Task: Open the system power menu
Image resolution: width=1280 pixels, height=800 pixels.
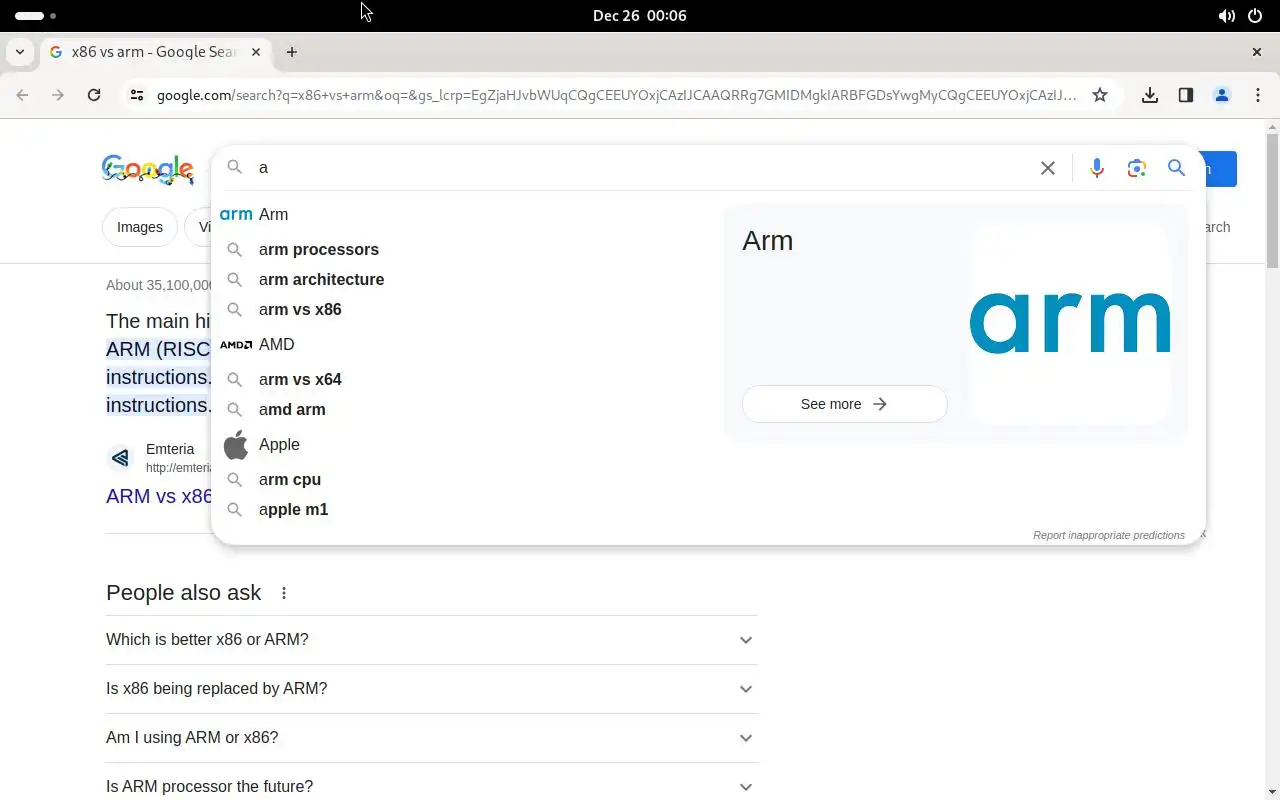Action: [1256, 16]
